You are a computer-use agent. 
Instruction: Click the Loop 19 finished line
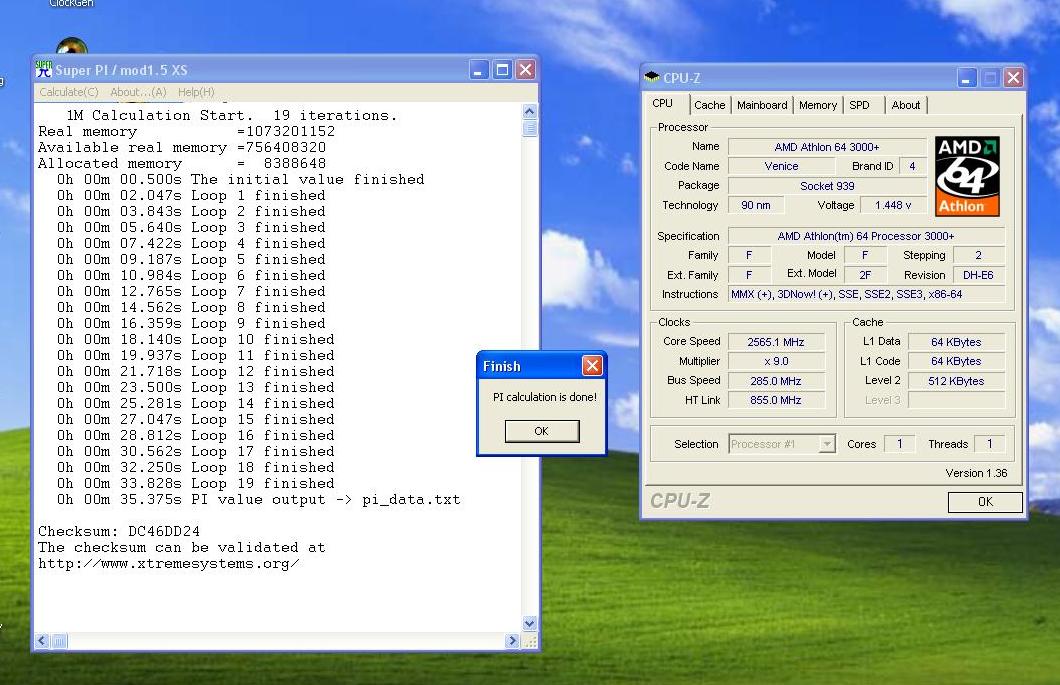pos(195,483)
